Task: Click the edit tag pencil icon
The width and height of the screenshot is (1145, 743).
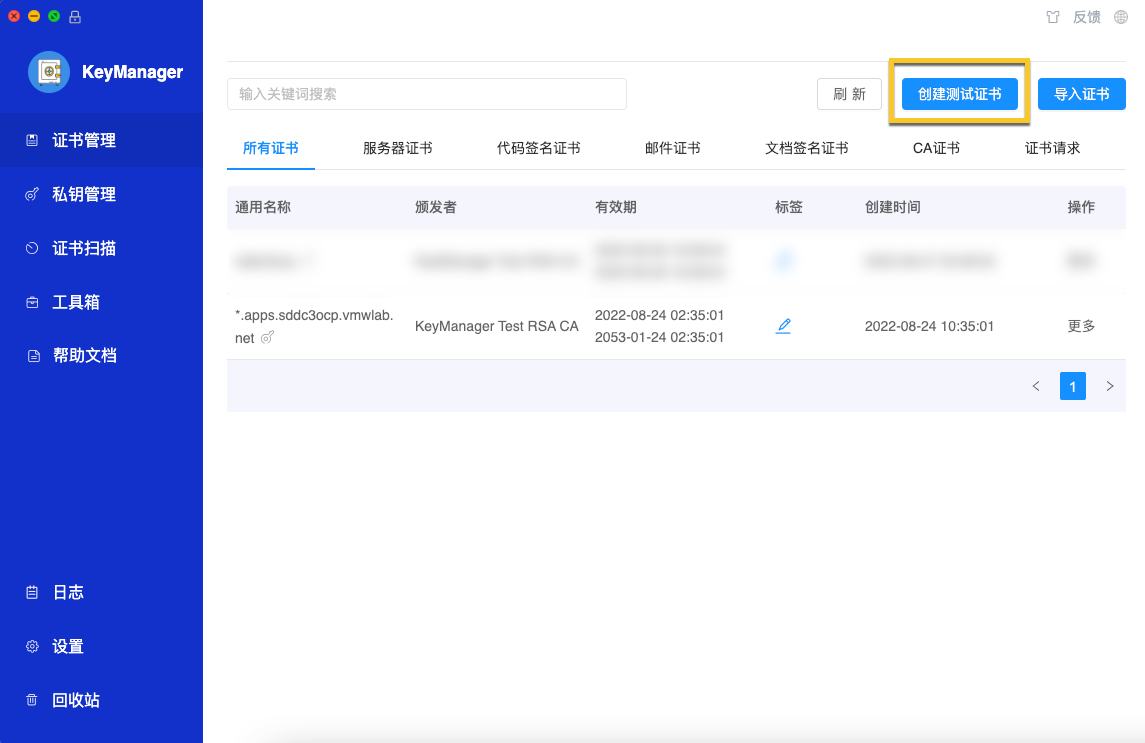Action: click(784, 326)
